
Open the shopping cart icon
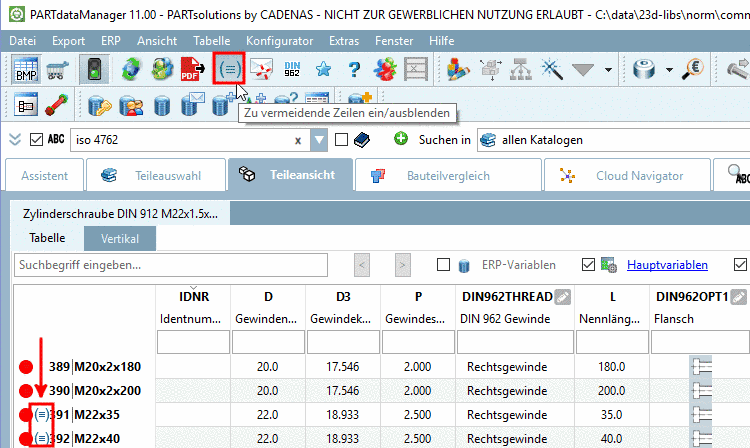point(57,70)
